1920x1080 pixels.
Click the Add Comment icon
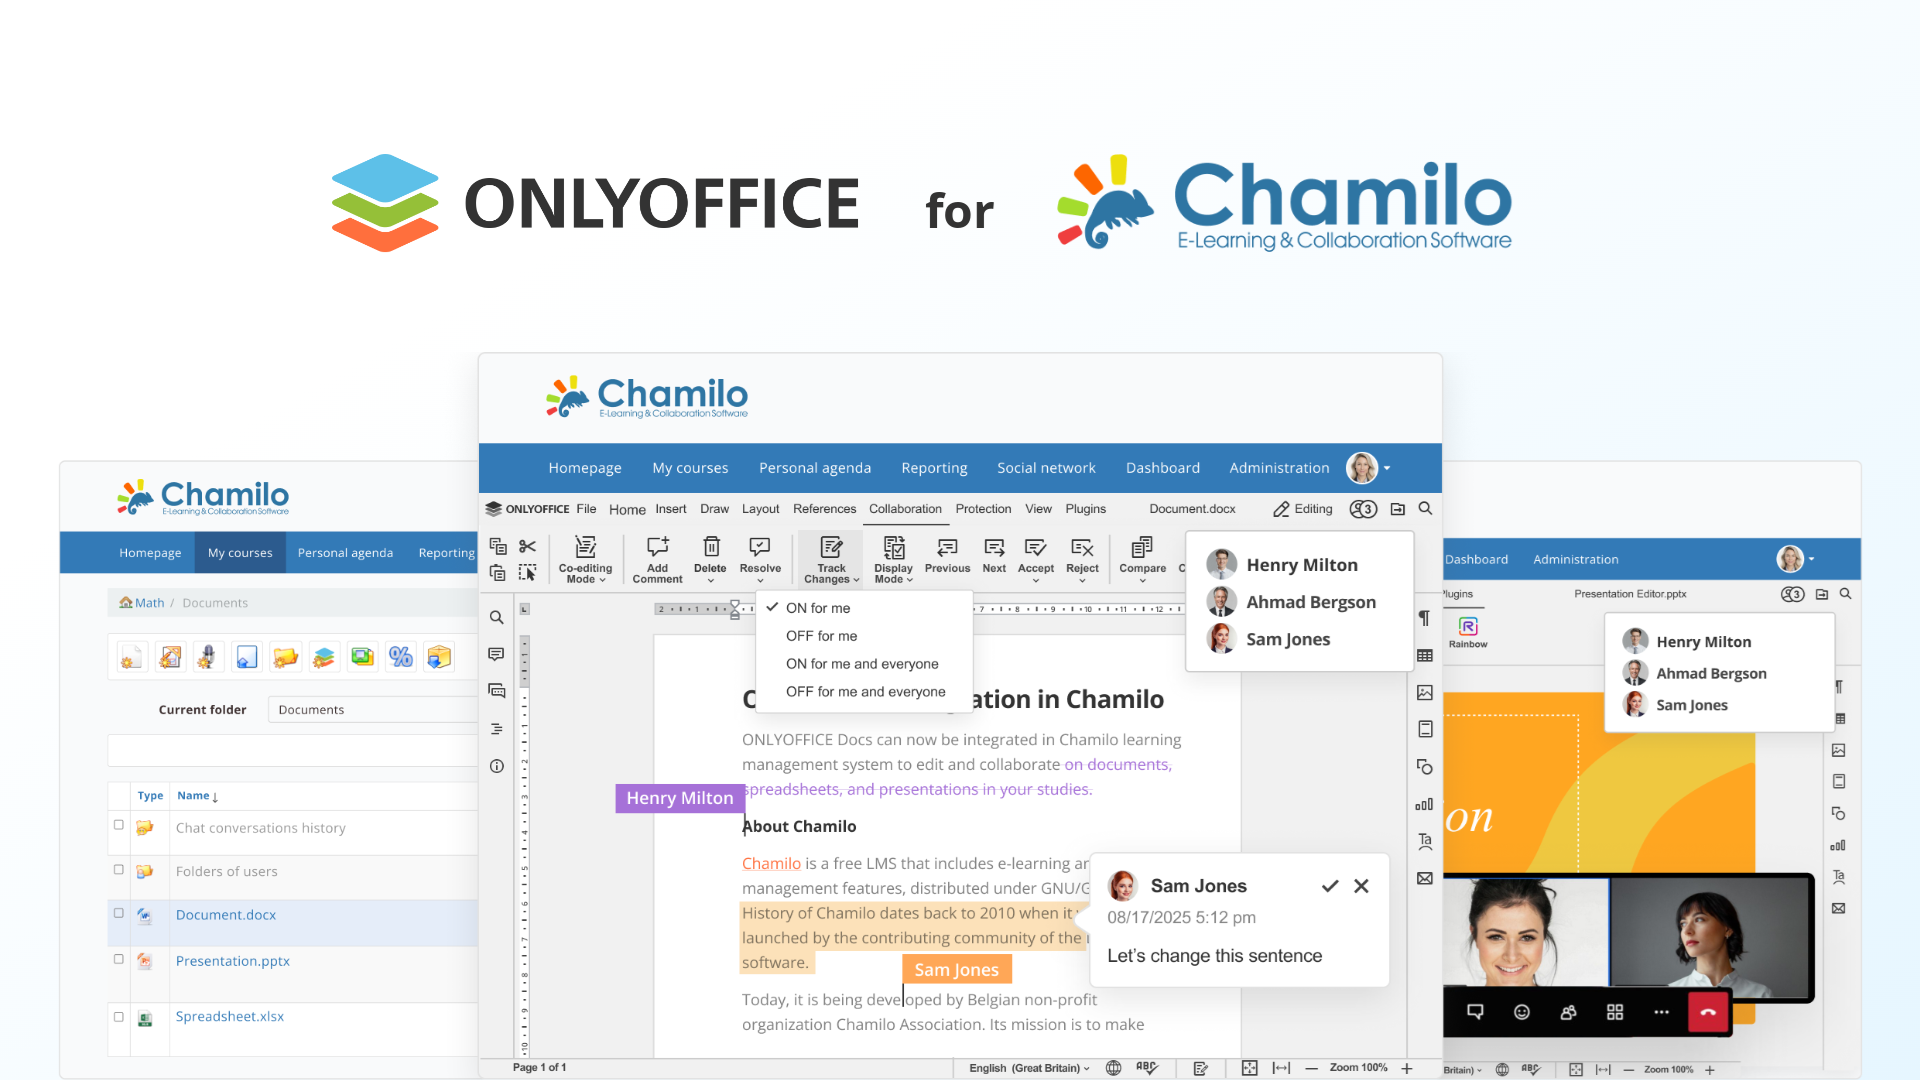(x=657, y=548)
